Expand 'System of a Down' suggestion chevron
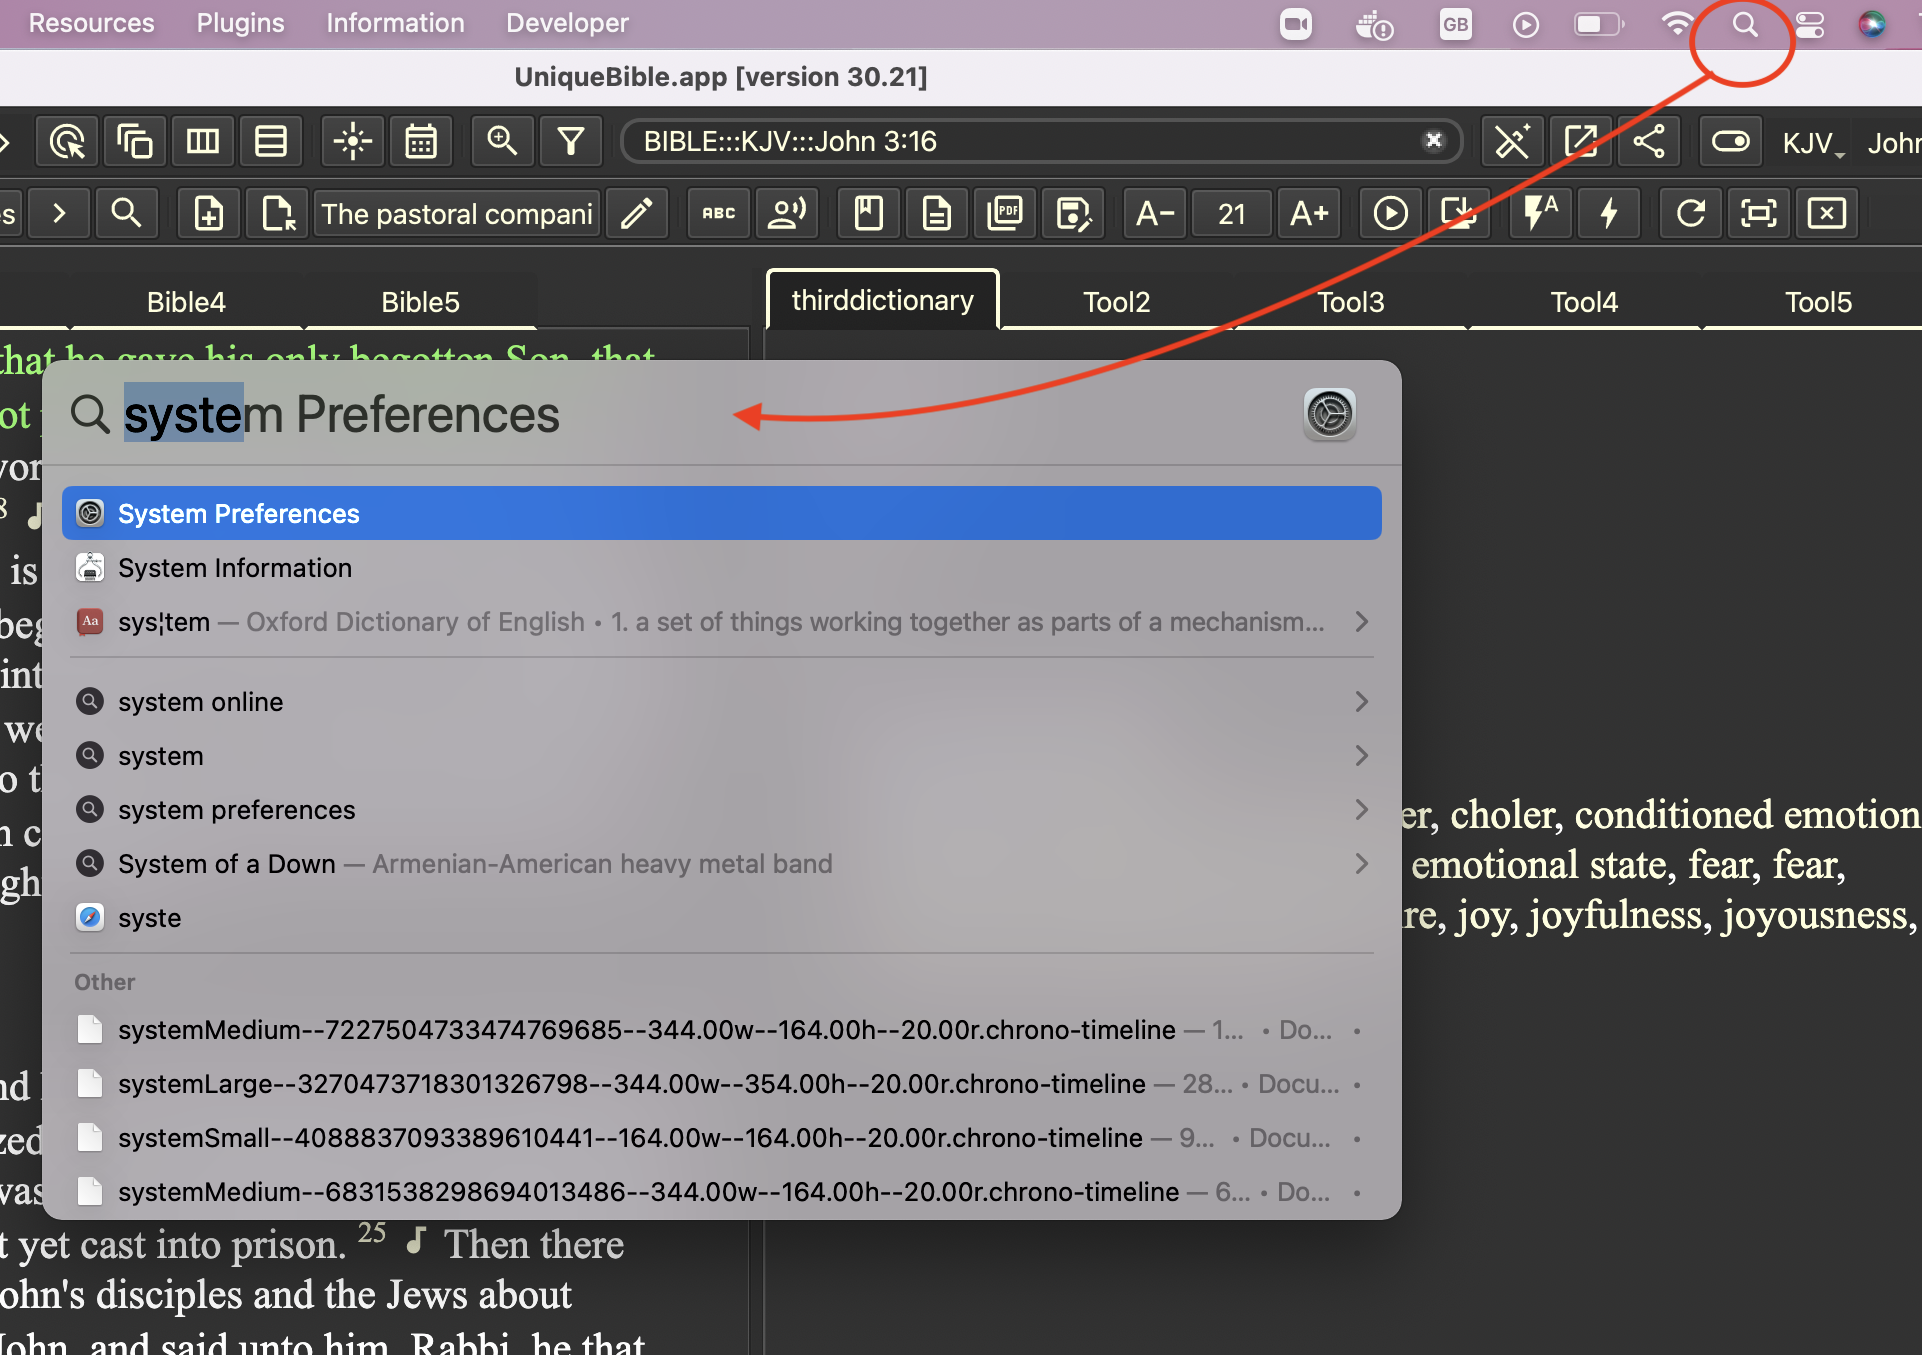Image resolution: width=1922 pixels, height=1355 pixels. click(1361, 863)
